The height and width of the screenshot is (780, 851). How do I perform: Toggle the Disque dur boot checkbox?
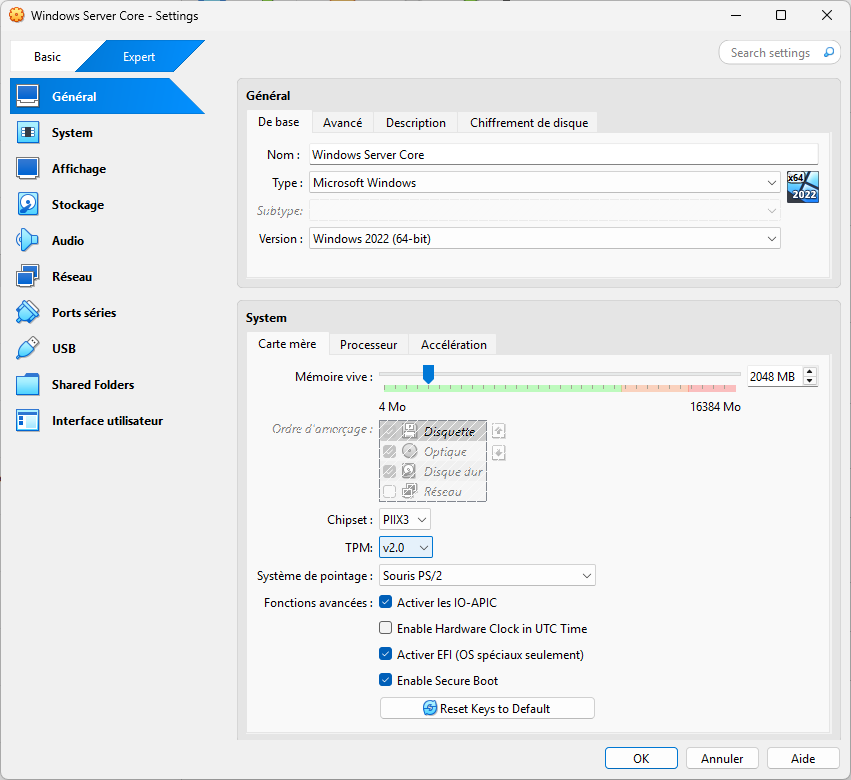click(389, 471)
